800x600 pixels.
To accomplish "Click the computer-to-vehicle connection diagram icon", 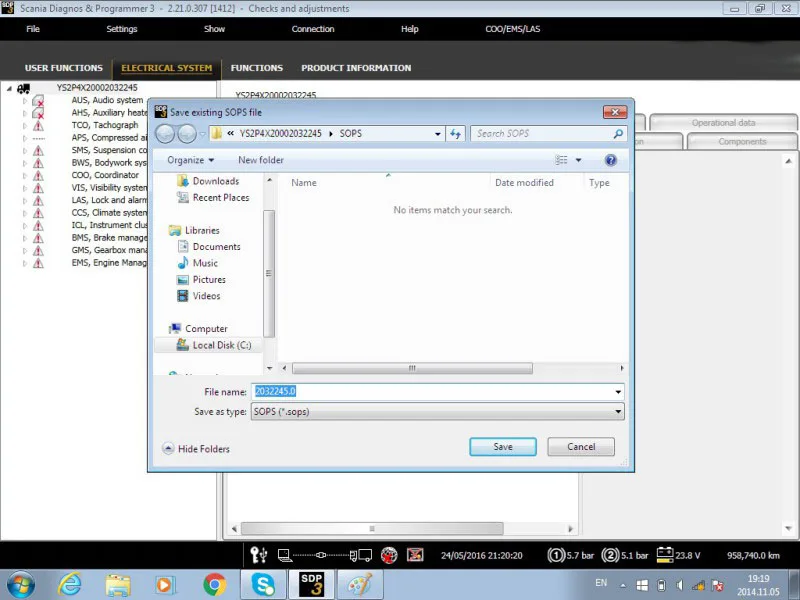I will coord(324,555).
